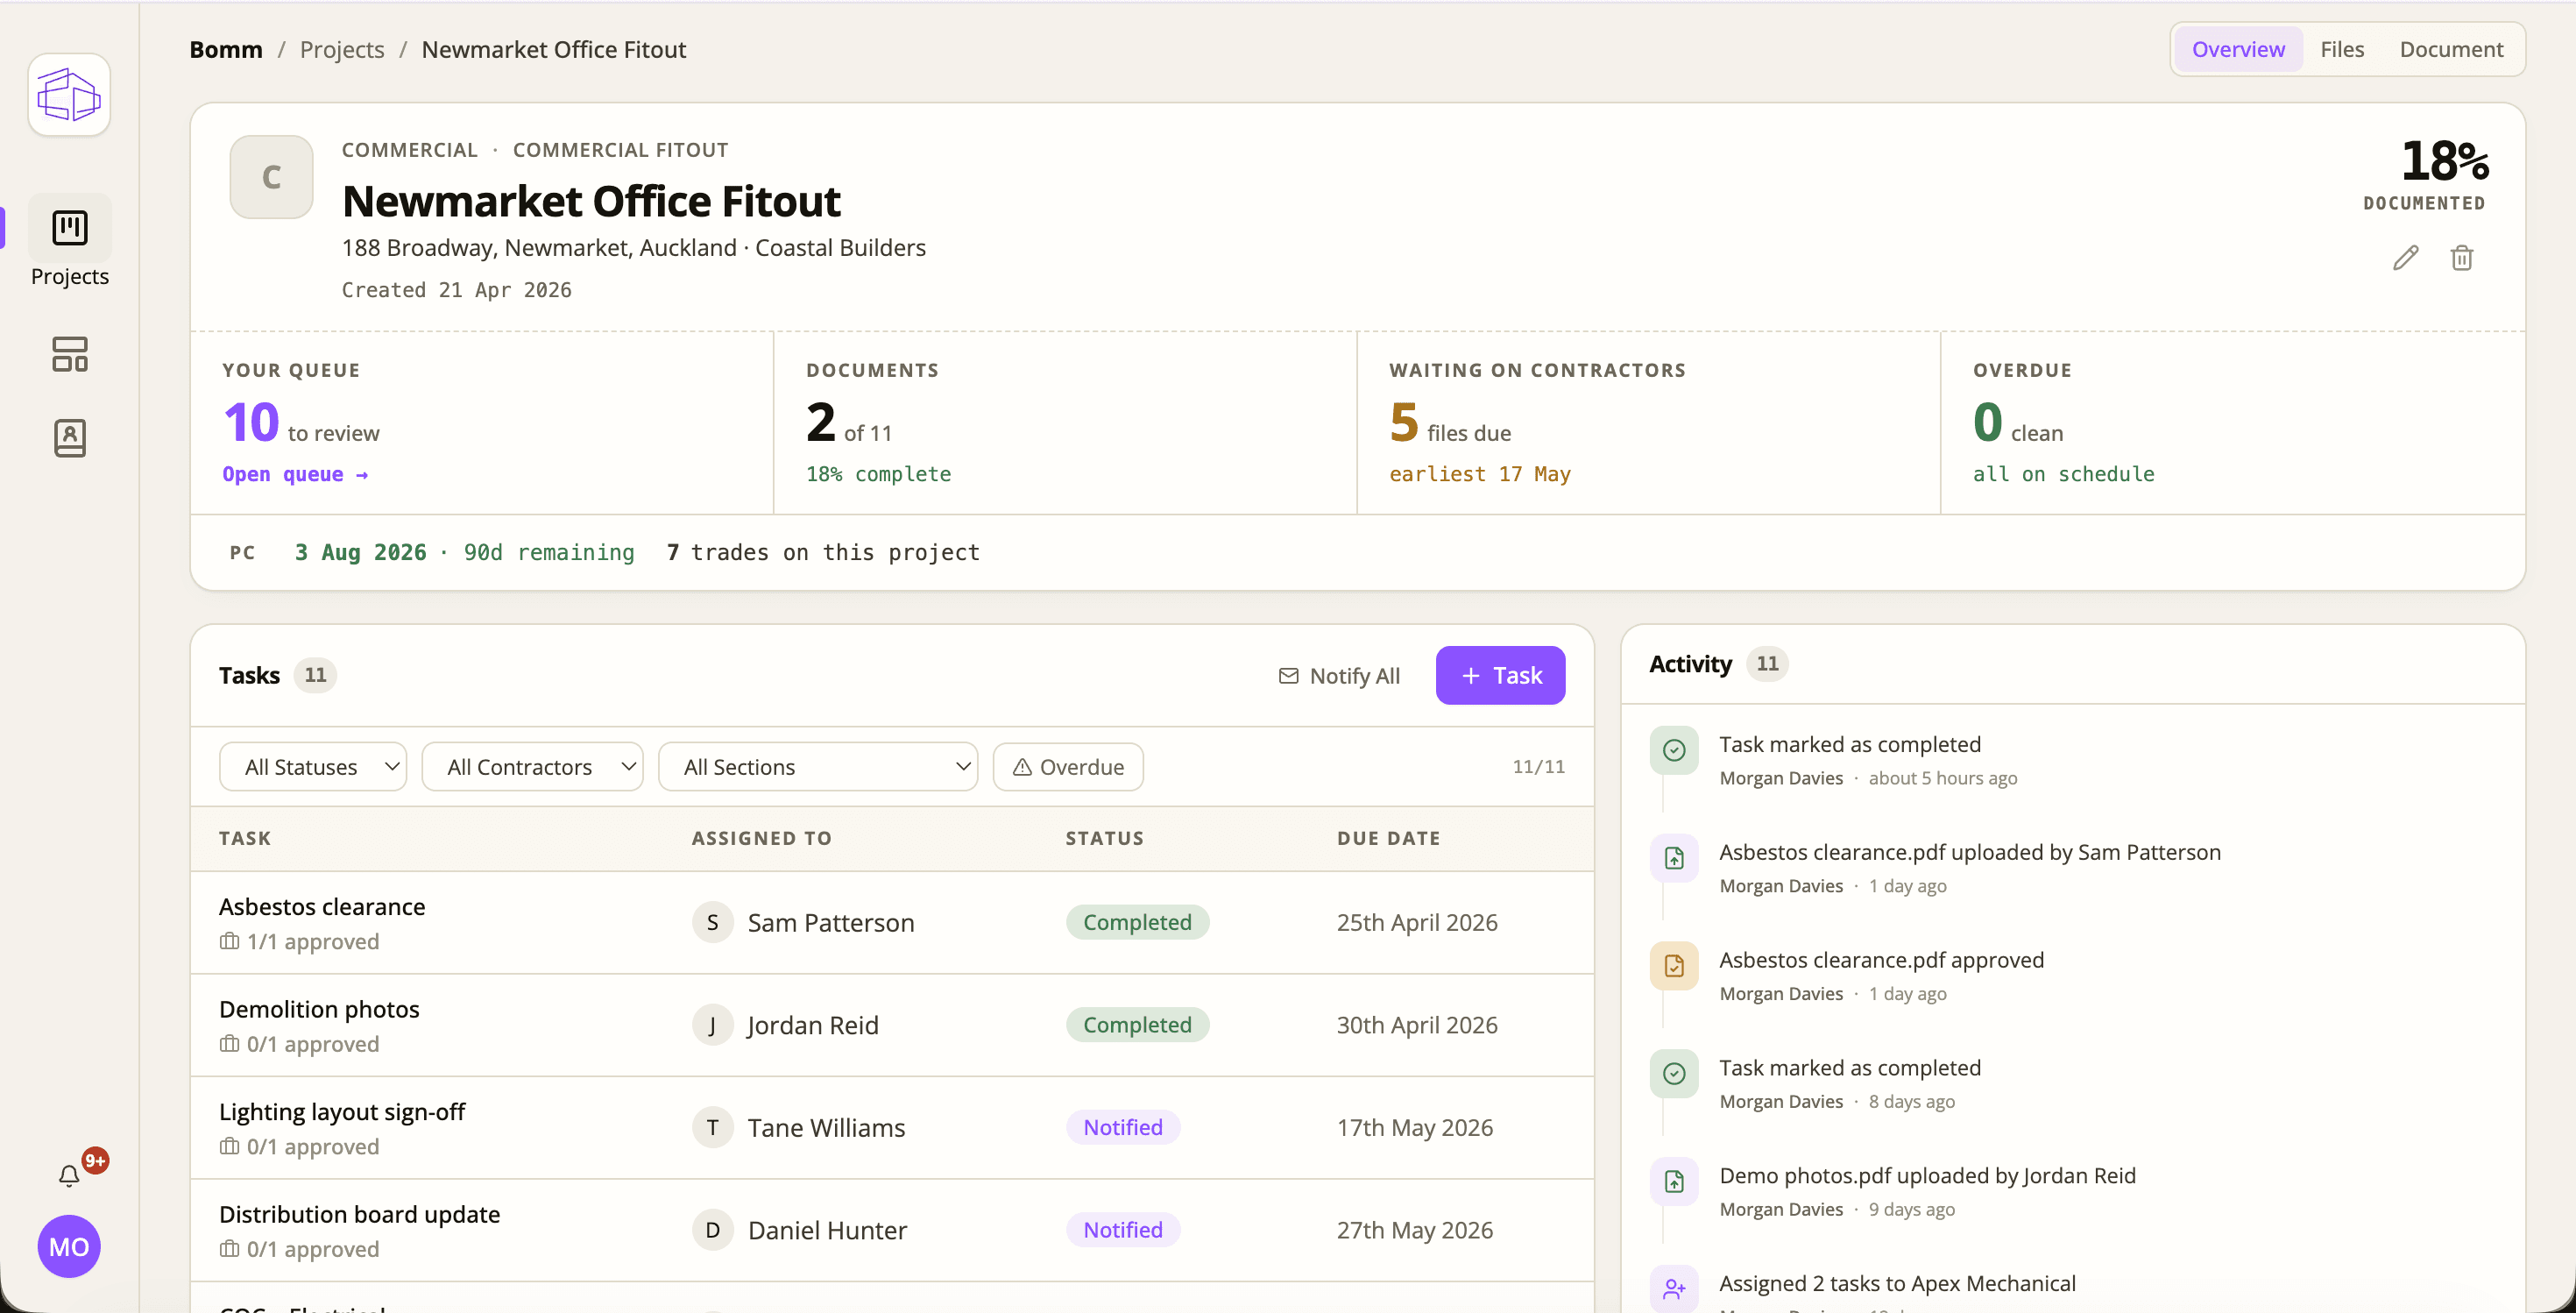Open the Distribution board update task

[360, 1214]
